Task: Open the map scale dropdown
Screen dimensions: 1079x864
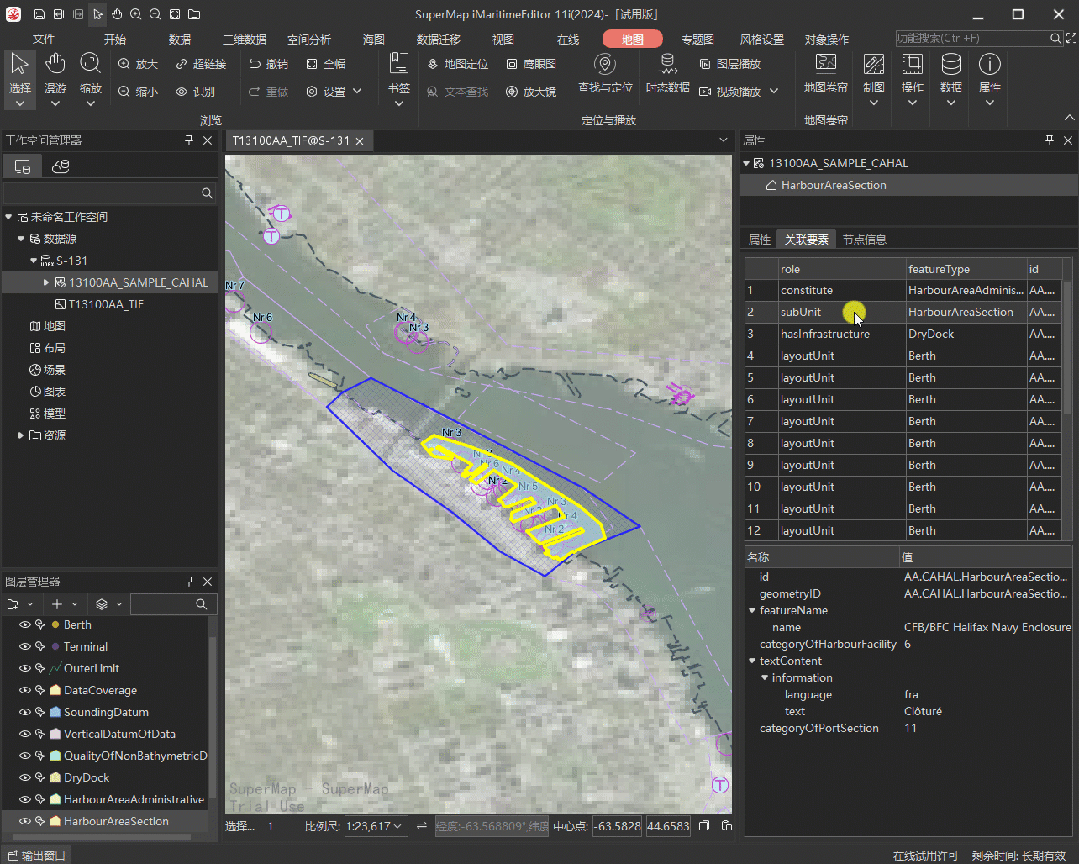Action: point(399,826)
